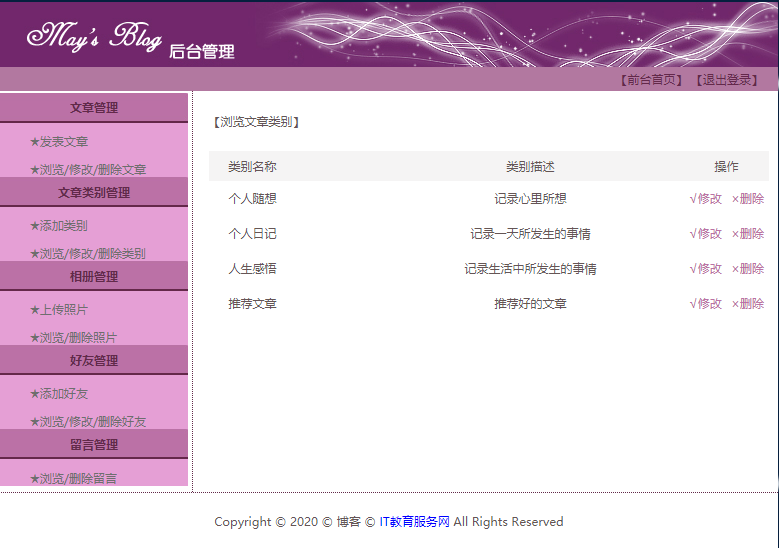This screenshot has height=548, width=779.
Task: Delete the 个人日记 category
Action: pyautogui.click(x=748, y=234)
